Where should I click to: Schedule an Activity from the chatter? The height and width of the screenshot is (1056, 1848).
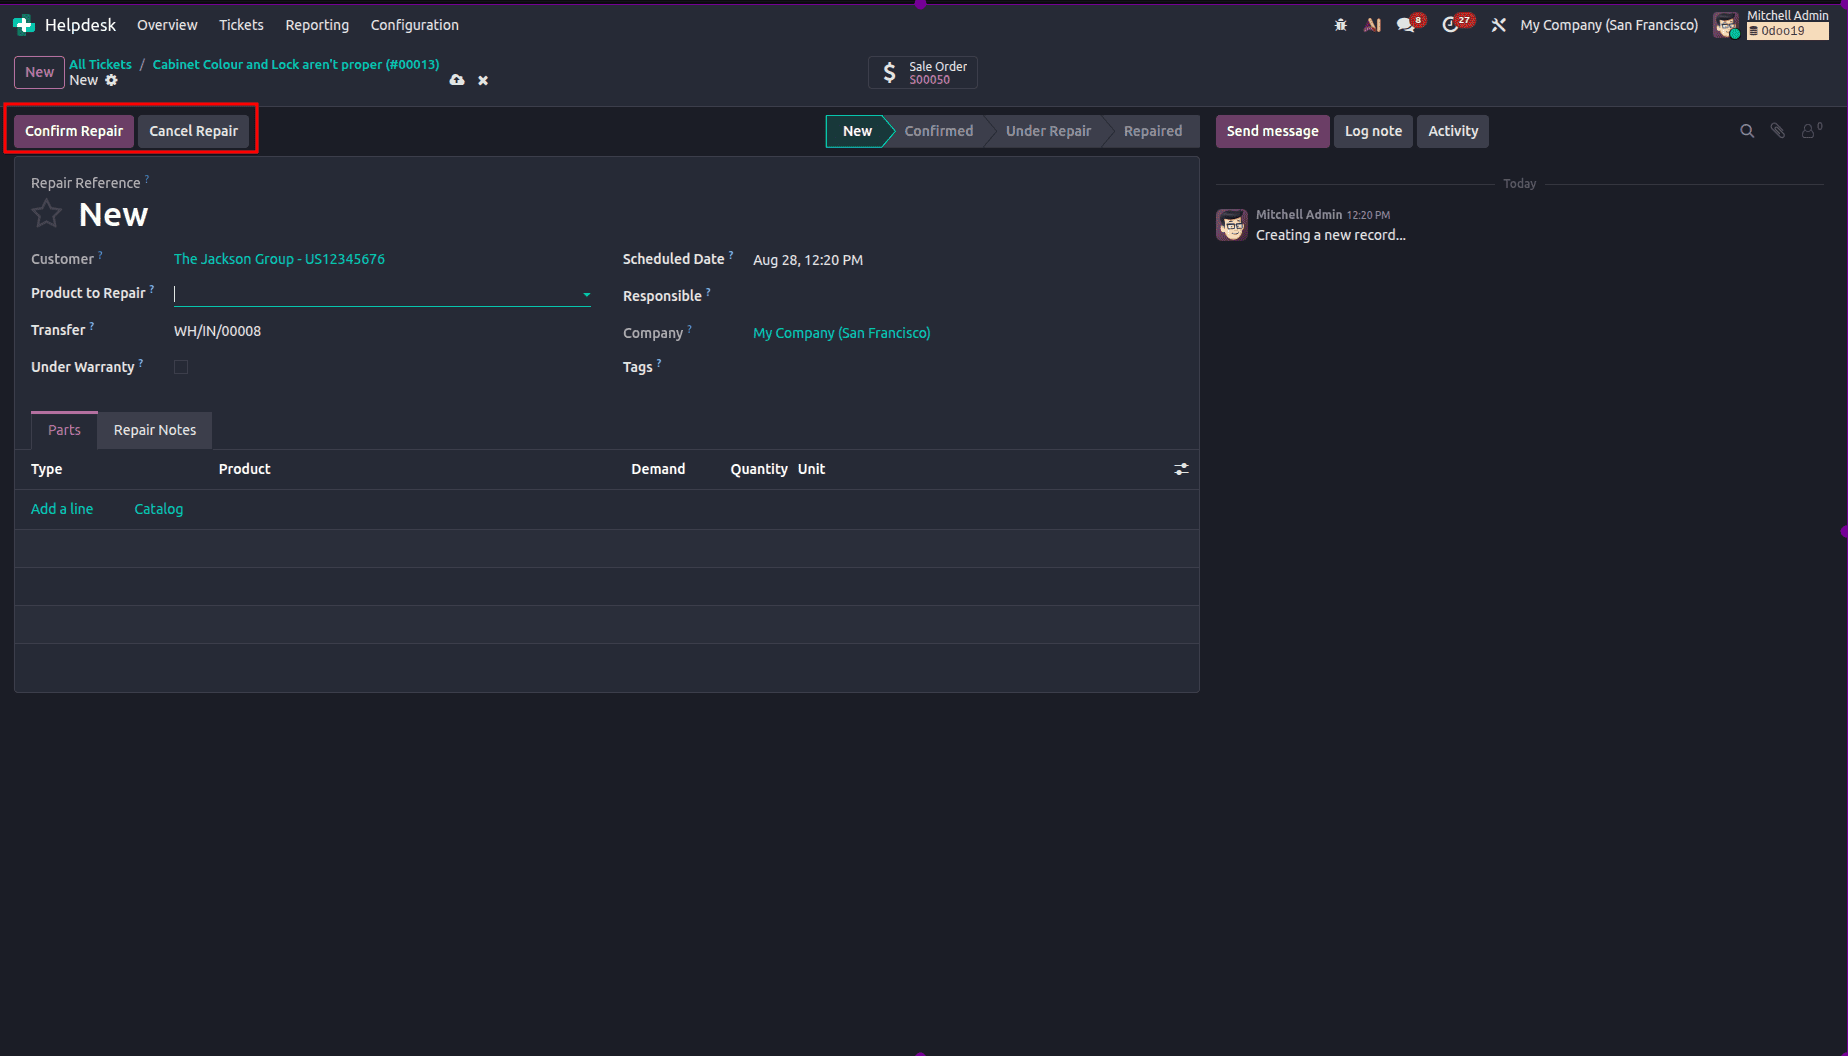click(x=1453, y=131)
